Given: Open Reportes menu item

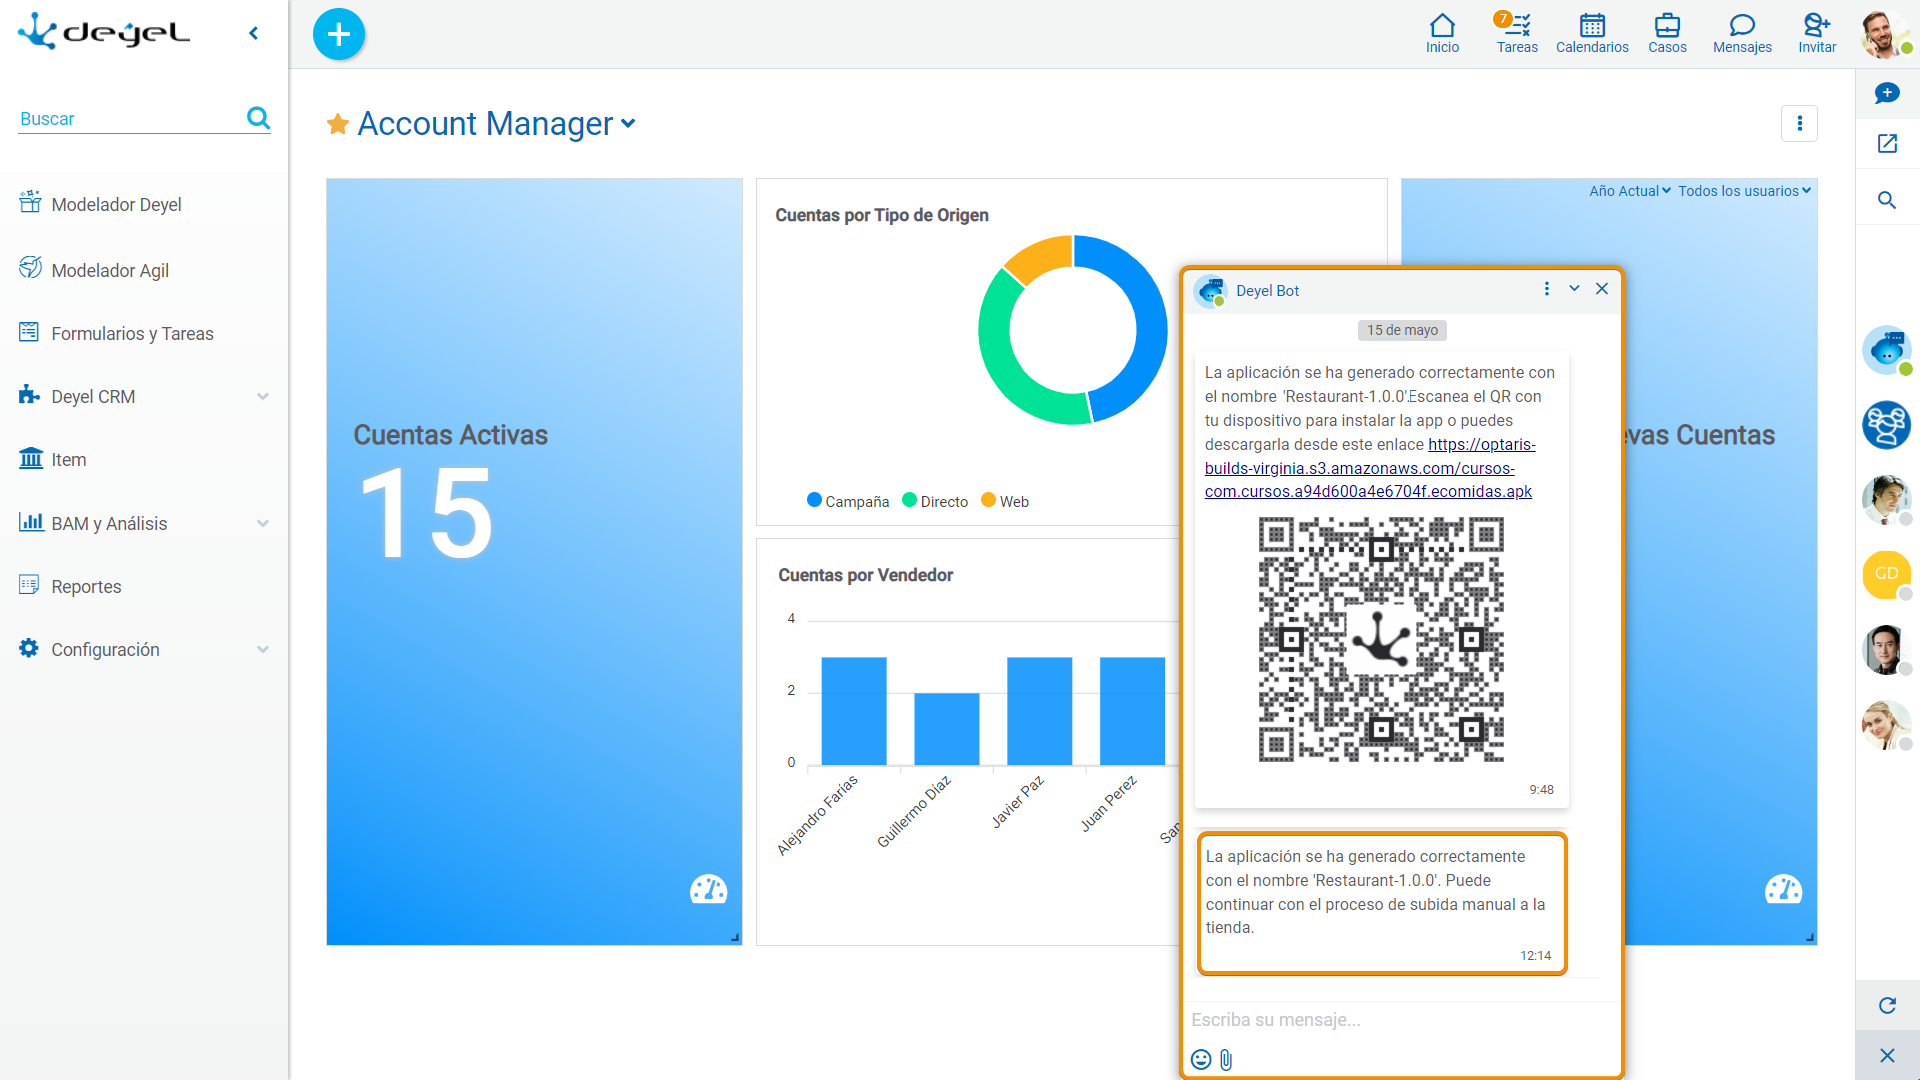Looking at the screenshot, I should pos(86,585).
